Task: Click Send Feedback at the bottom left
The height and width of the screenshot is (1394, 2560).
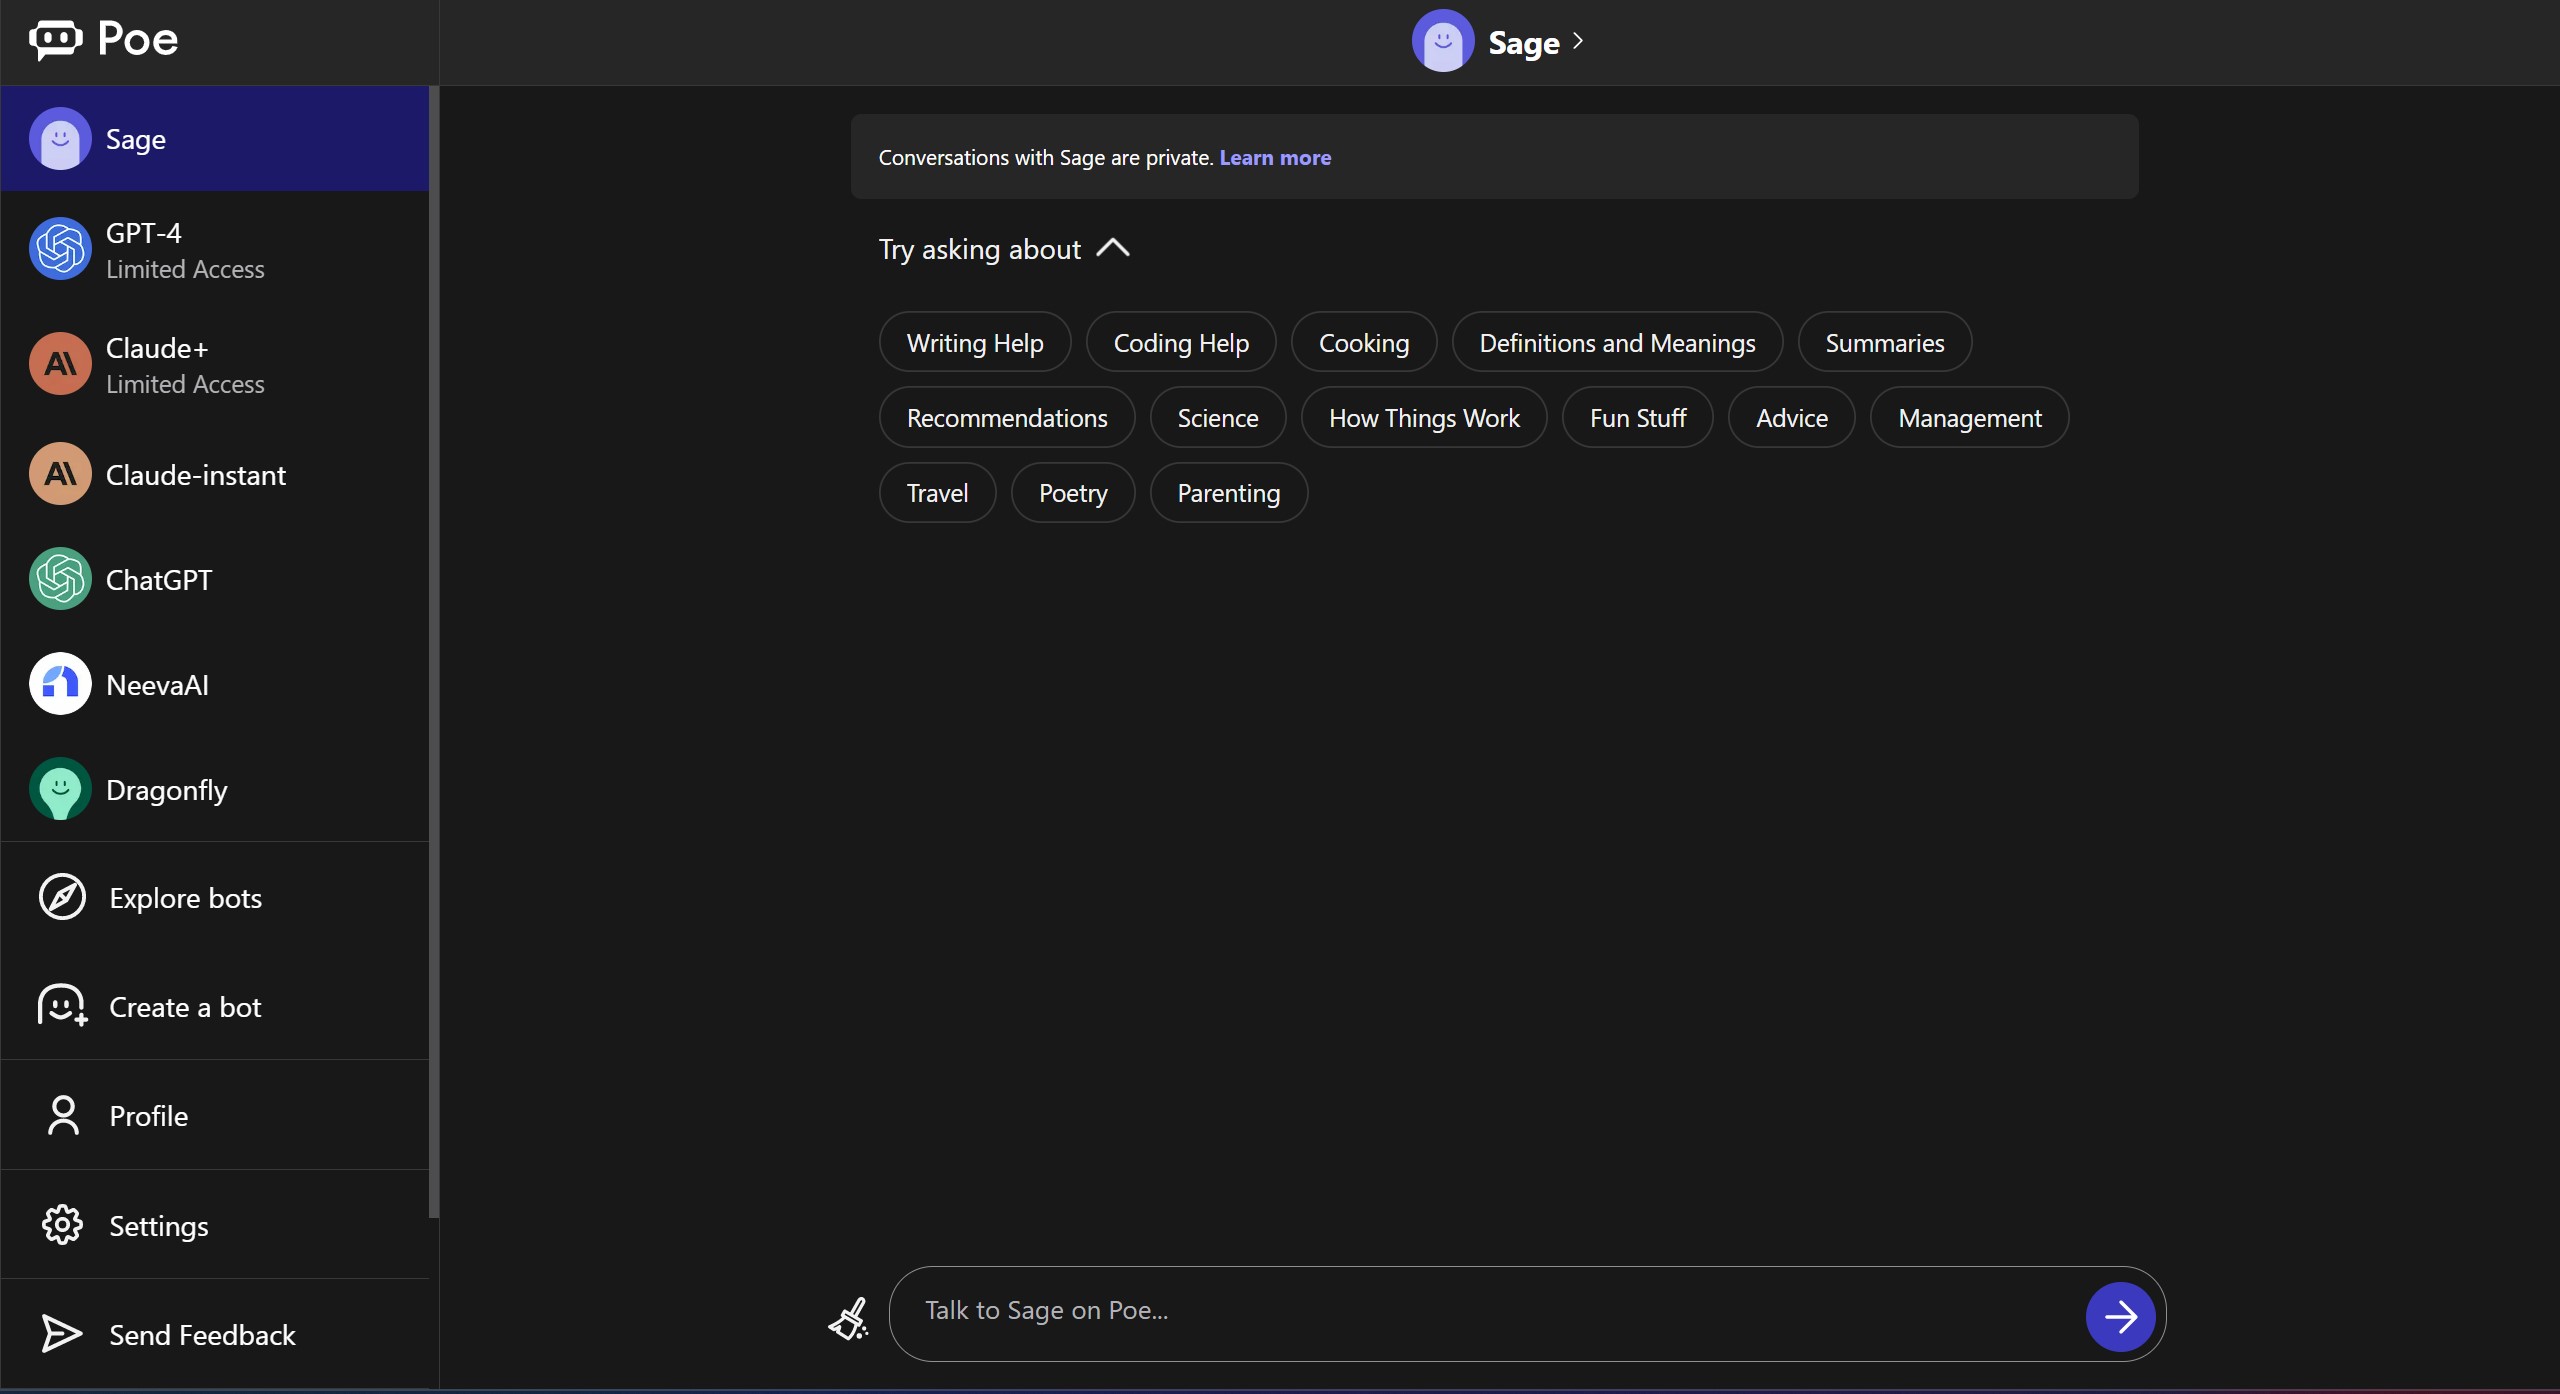Action: pyautogui.click(x=202, y=1334)
